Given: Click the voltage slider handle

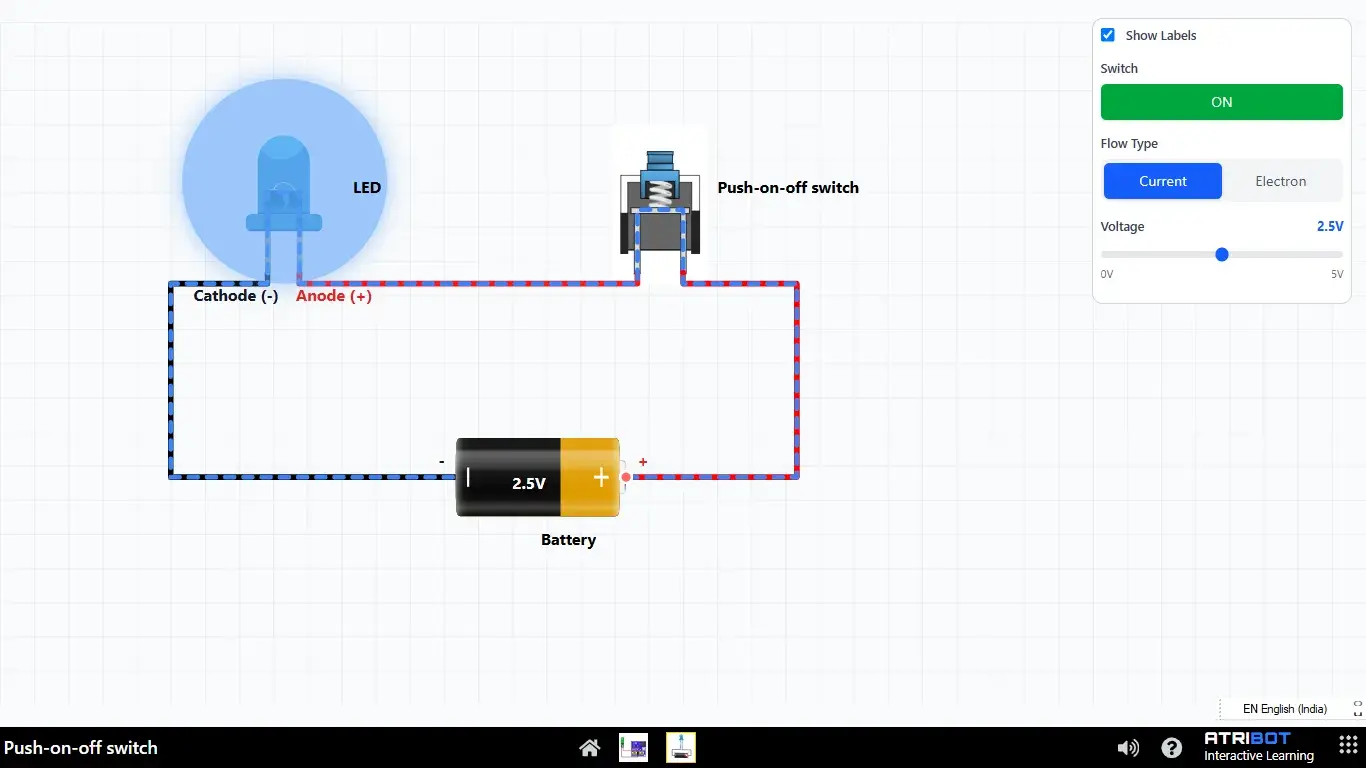Looking at the screenshot, I should click(1222, 255).
